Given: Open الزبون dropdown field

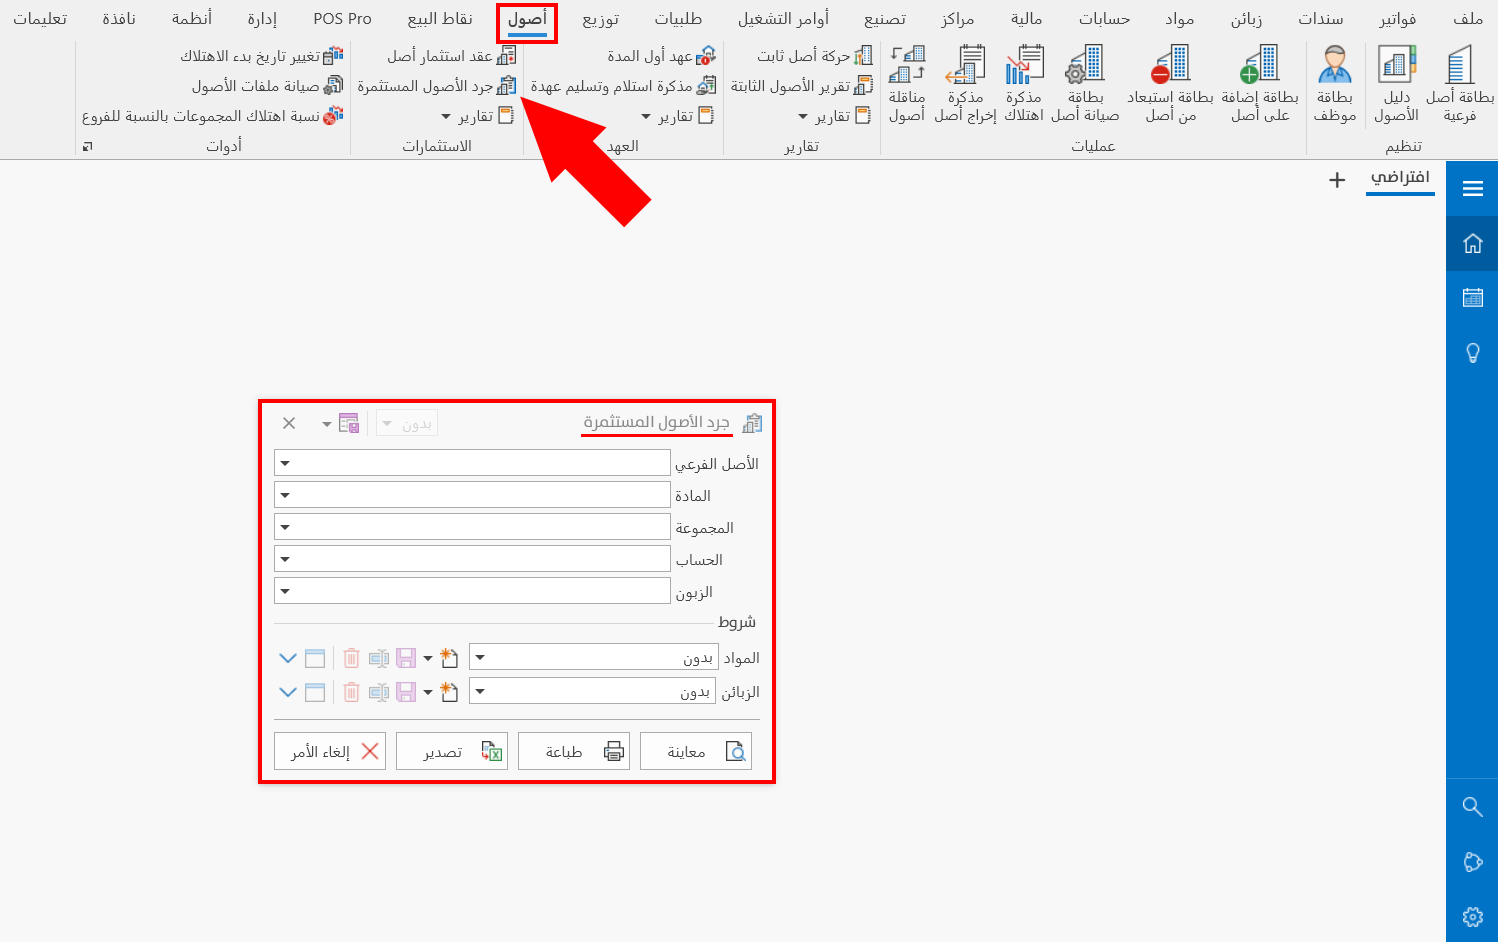Looking at the screenshot, I should tap(472, 591).
